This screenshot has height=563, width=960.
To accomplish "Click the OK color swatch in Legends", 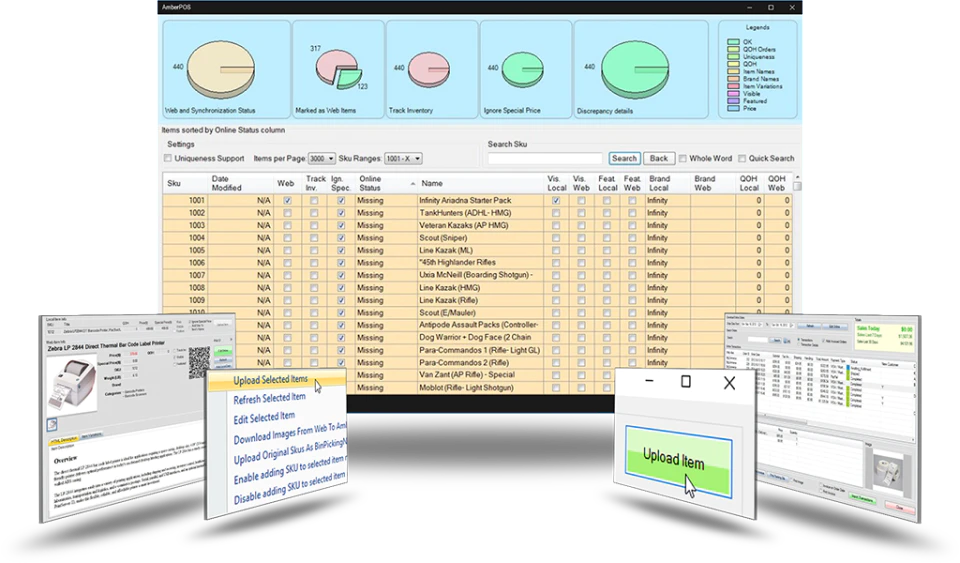I will 733,42.
